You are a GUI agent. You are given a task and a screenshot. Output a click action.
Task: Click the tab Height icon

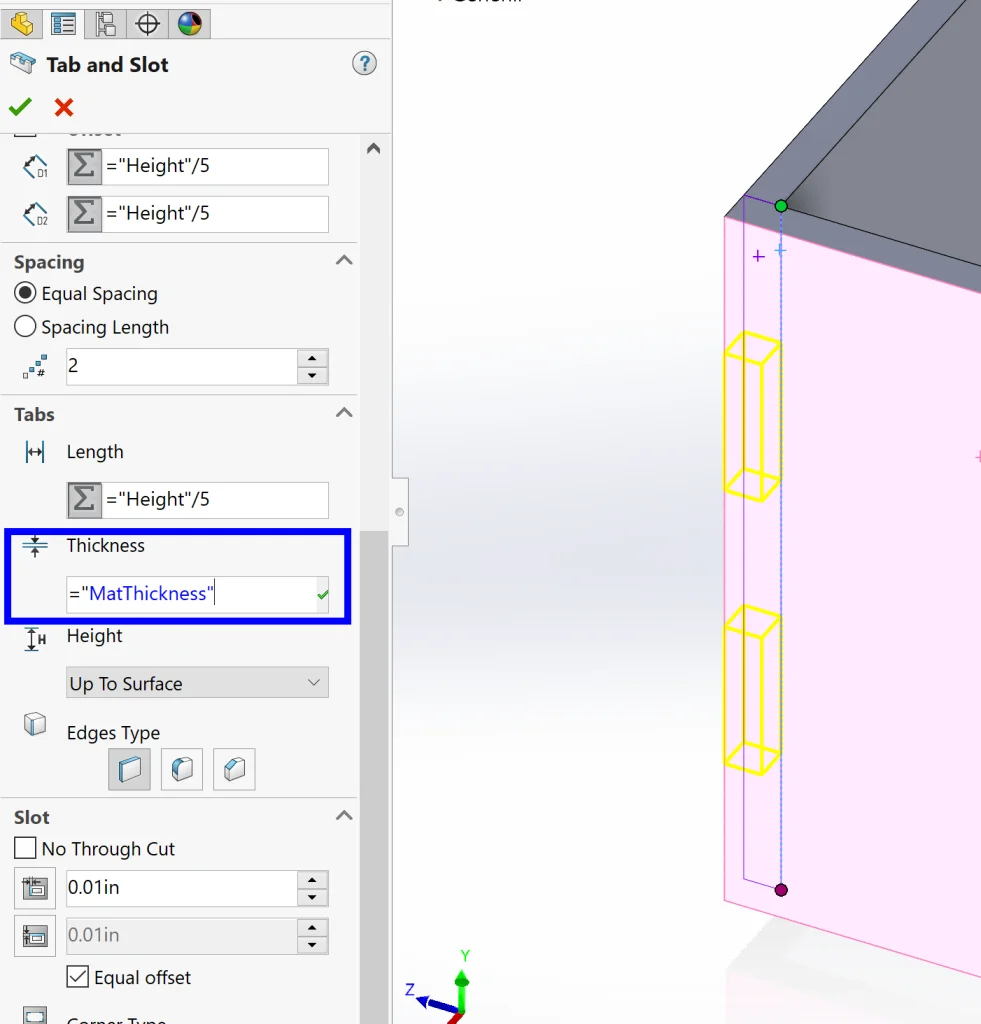[x=35, y=639]
